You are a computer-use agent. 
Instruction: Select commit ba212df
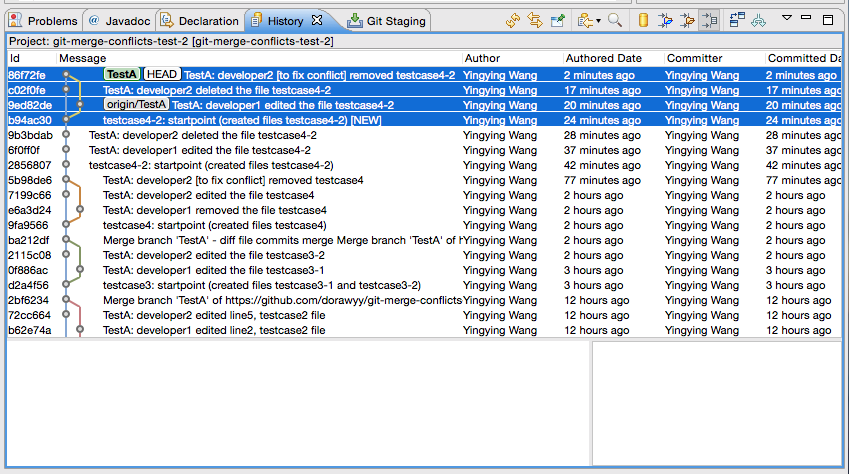pyautogui.click(x=424, y=240)
